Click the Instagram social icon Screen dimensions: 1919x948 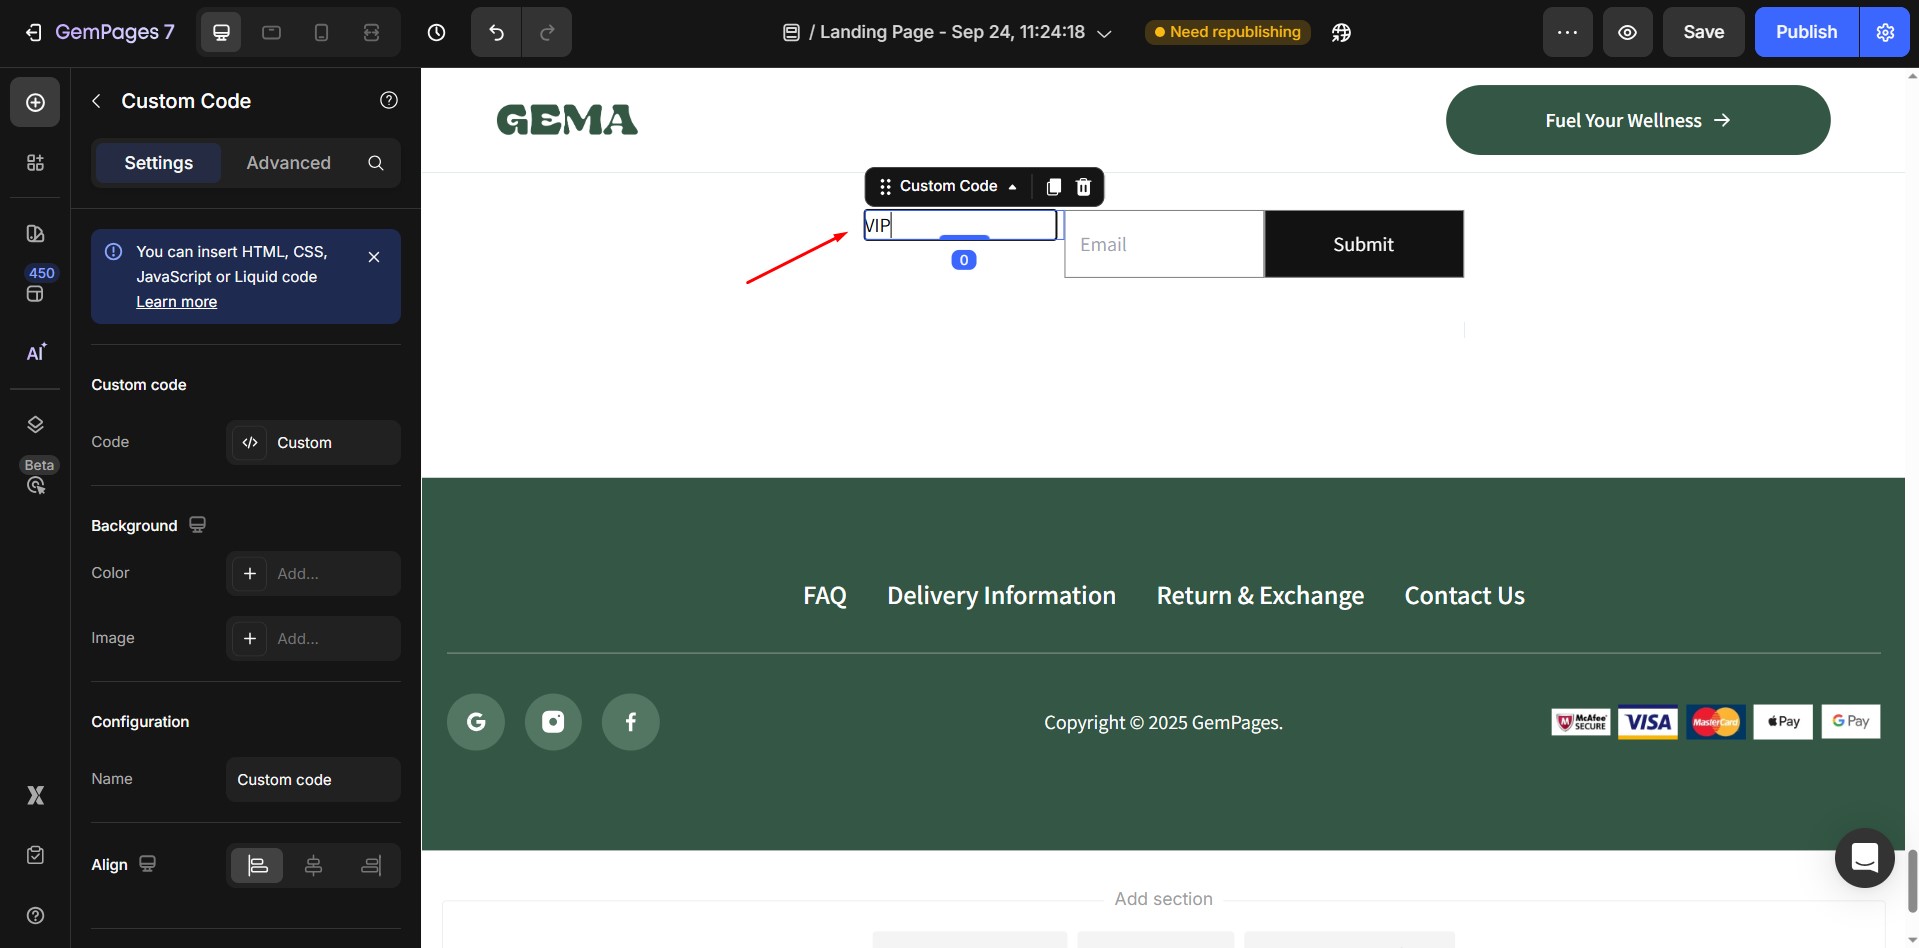coord(553,722)
